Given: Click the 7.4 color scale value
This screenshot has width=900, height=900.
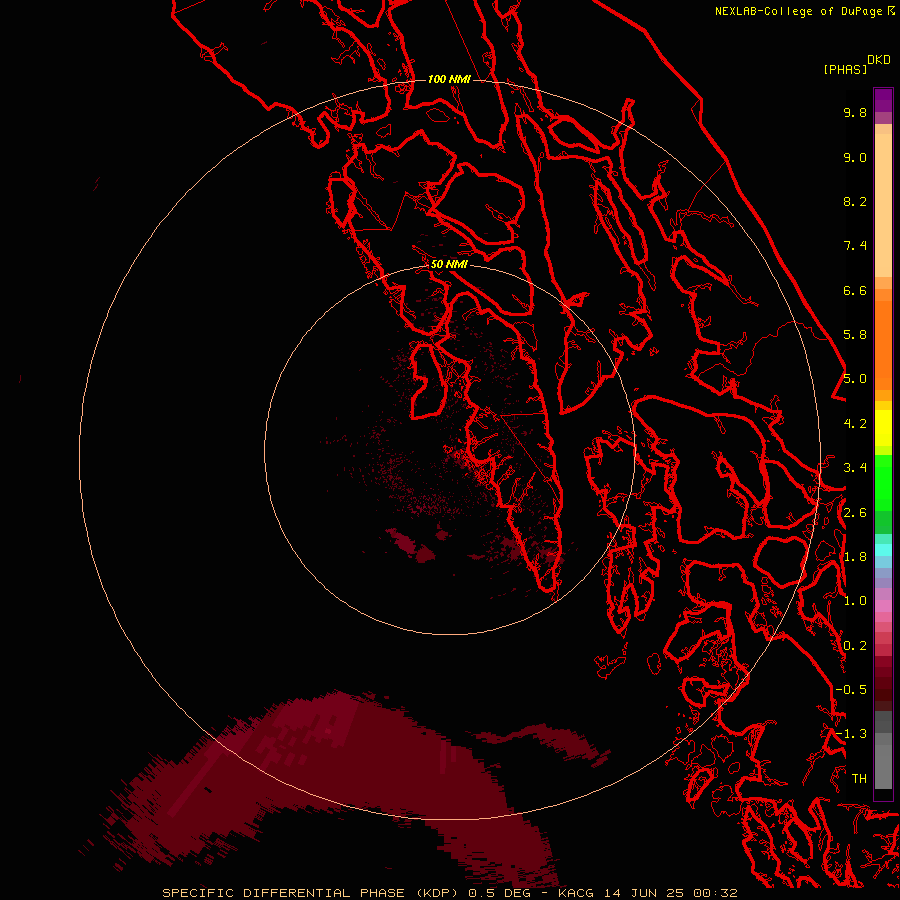Looking at the screenshot, I should 855,246.
